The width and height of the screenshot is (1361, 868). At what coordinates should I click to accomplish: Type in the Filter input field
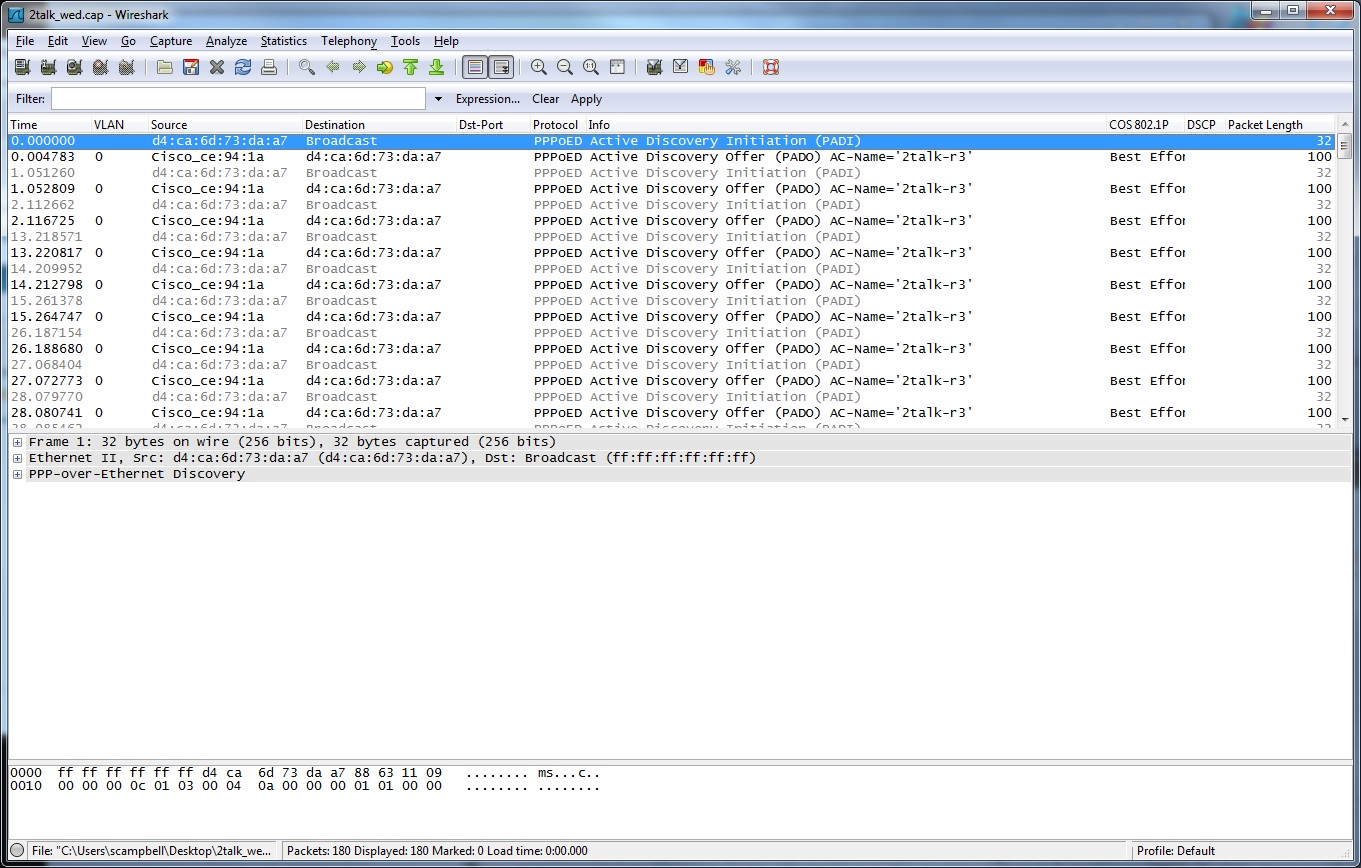235,99
